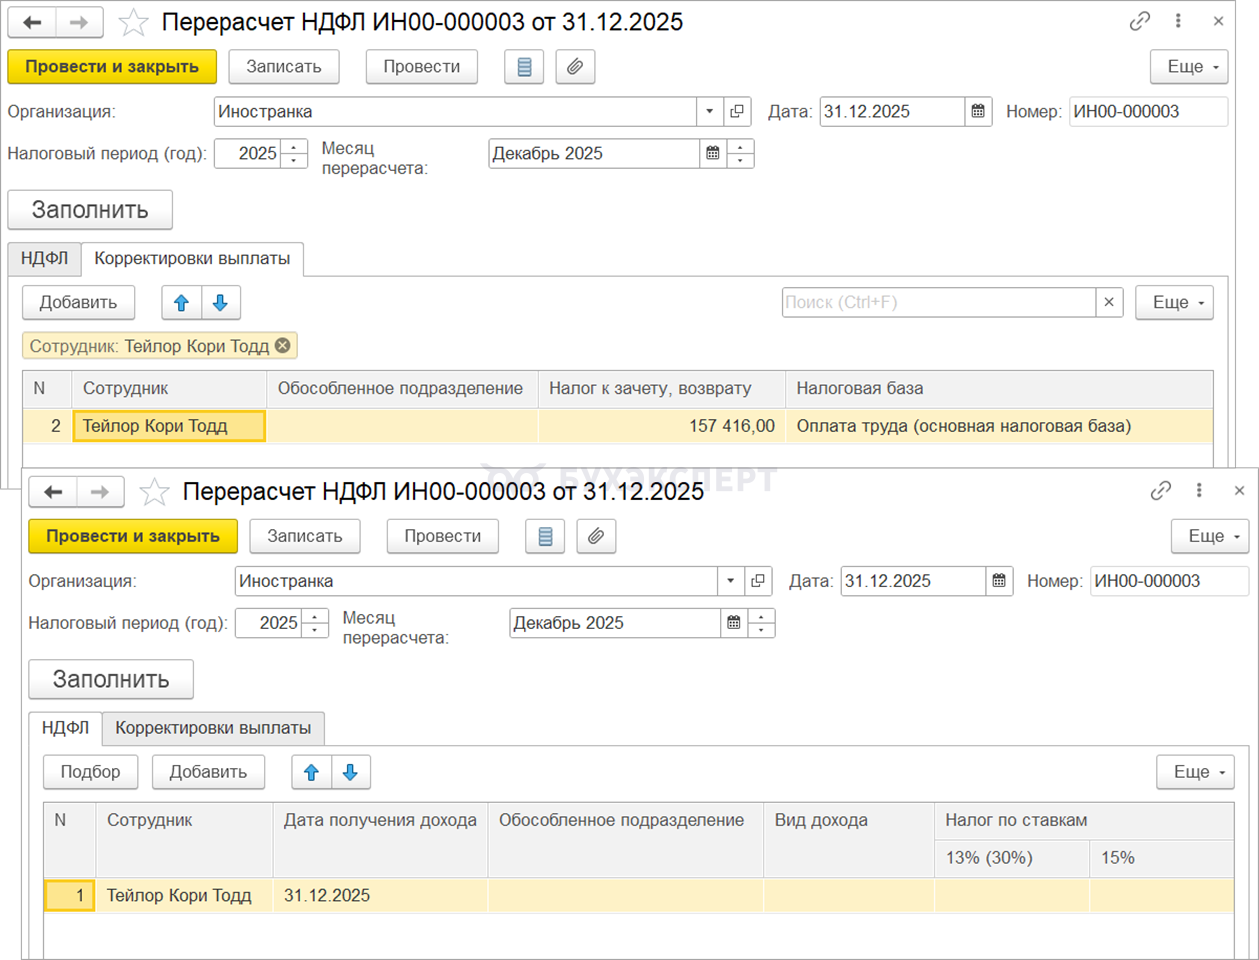Screen dimensions: 1259x960
Task: Move the row down with the blue arrow in the lower window
Action: coord(350,772)
